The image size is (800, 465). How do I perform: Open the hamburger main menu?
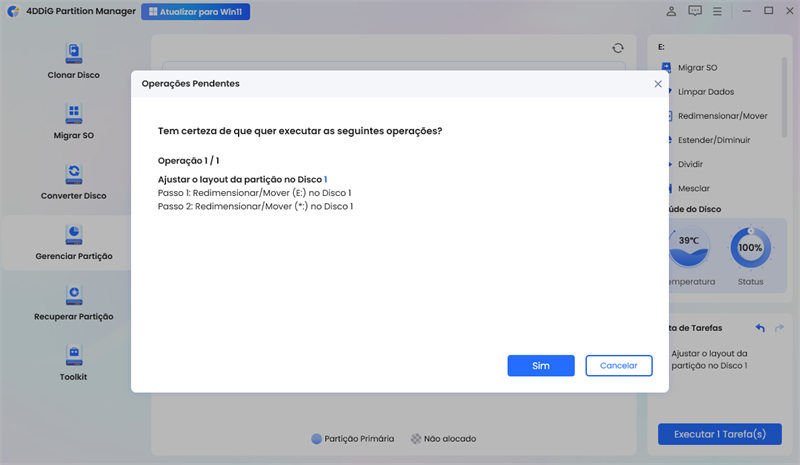pyautogui.click(x=720, y=12)
